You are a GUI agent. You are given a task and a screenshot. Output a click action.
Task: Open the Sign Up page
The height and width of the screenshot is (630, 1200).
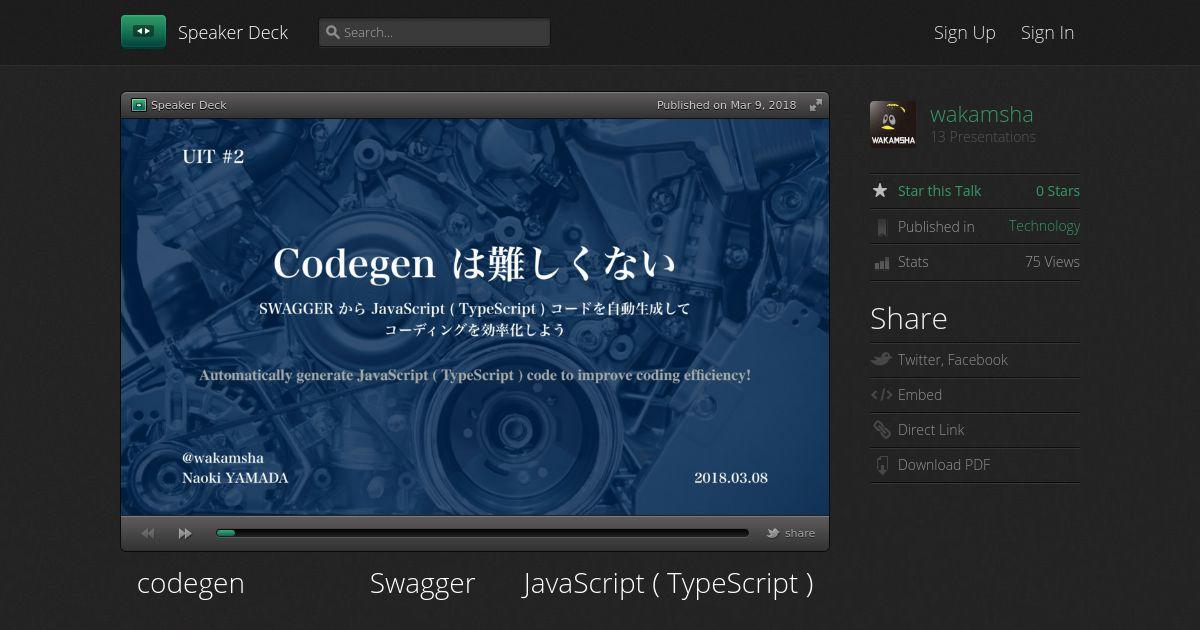pyautogui.click(x=965, y=32)
